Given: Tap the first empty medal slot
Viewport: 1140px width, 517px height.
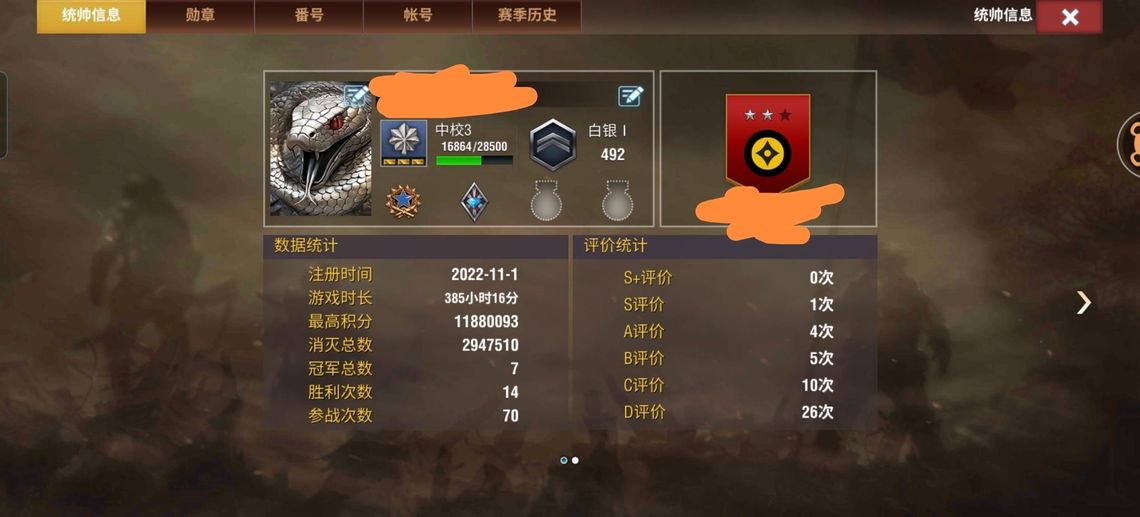Looking at the screenshot, I should (546, 201).
